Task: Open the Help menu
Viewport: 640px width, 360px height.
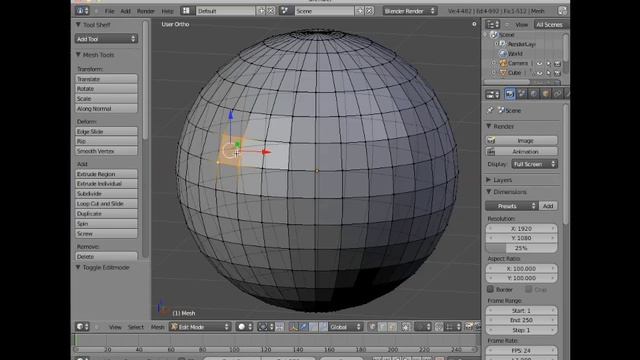Action: click(x=167, y=11)
